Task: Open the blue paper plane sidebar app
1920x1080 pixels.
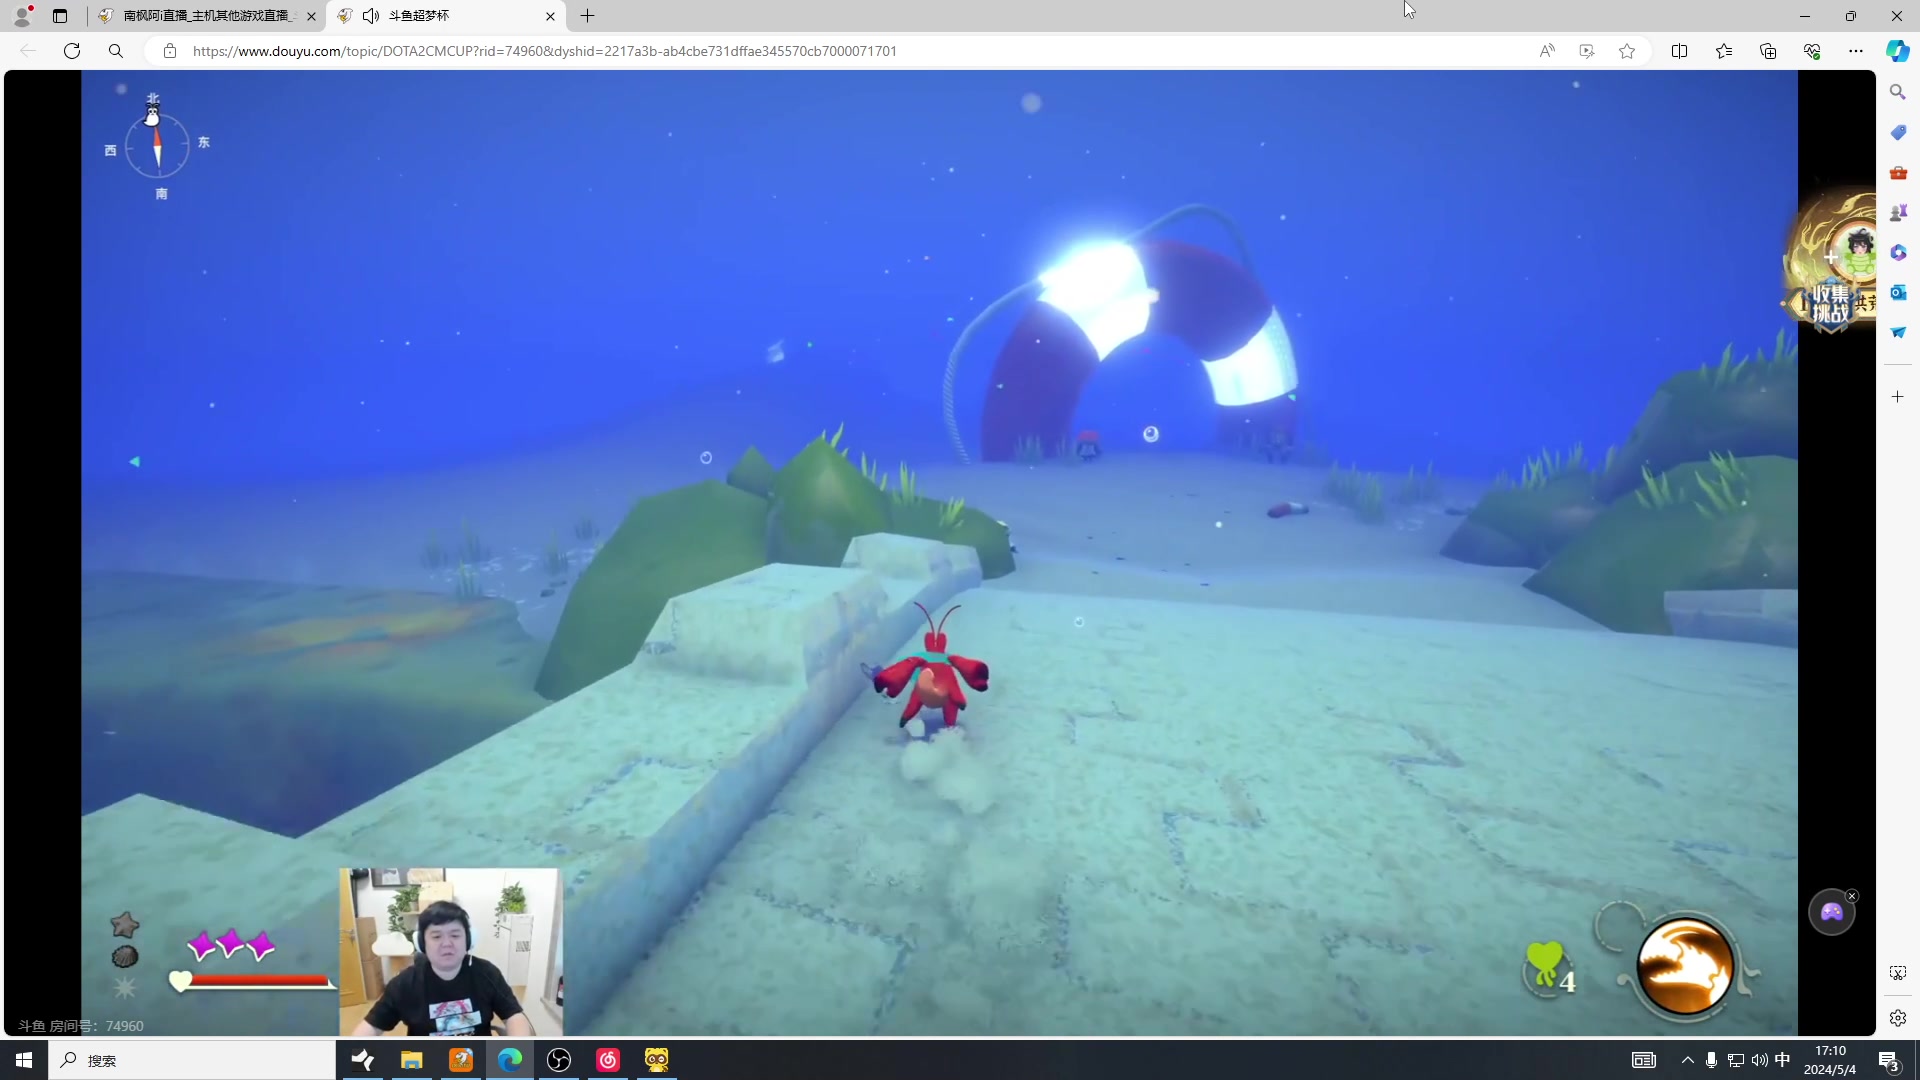Action: 1898,332
